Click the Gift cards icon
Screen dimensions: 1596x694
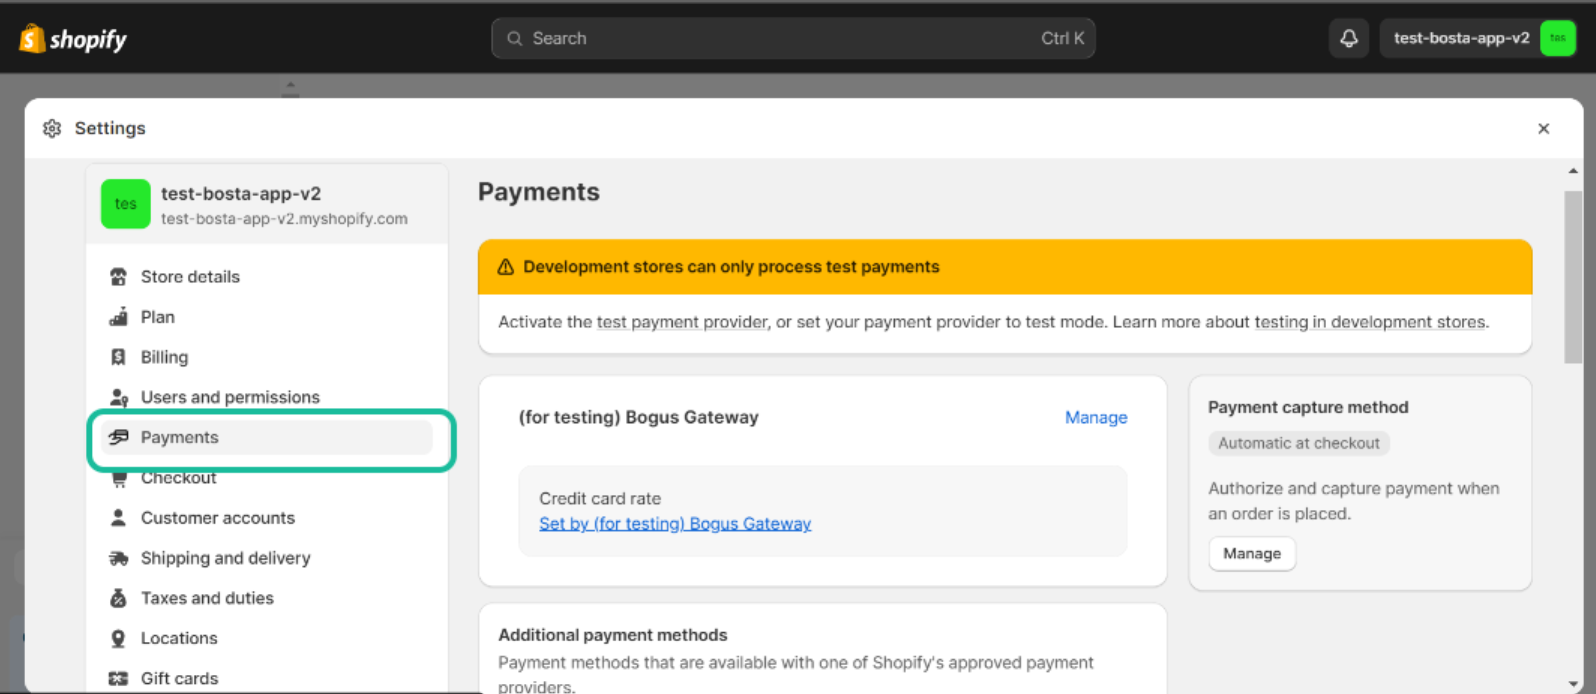click(x=118, y=678)
